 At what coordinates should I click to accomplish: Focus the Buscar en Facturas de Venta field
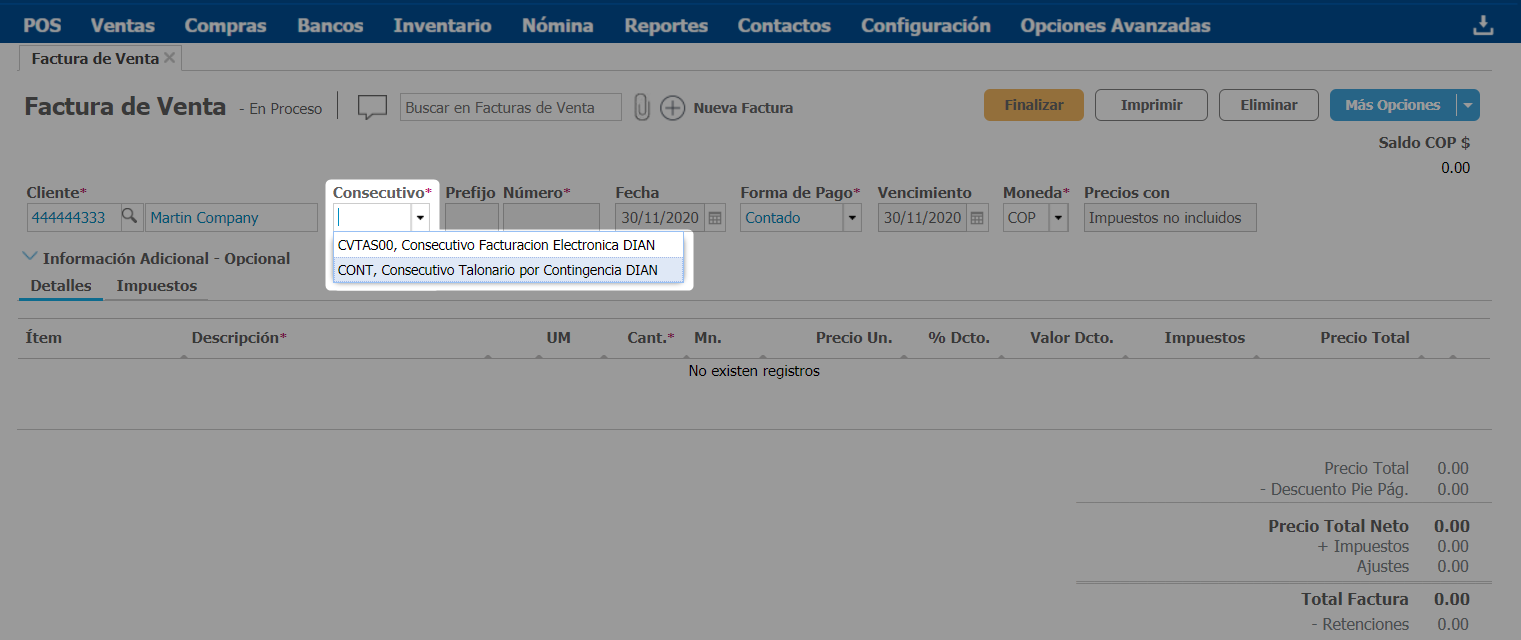510,108
